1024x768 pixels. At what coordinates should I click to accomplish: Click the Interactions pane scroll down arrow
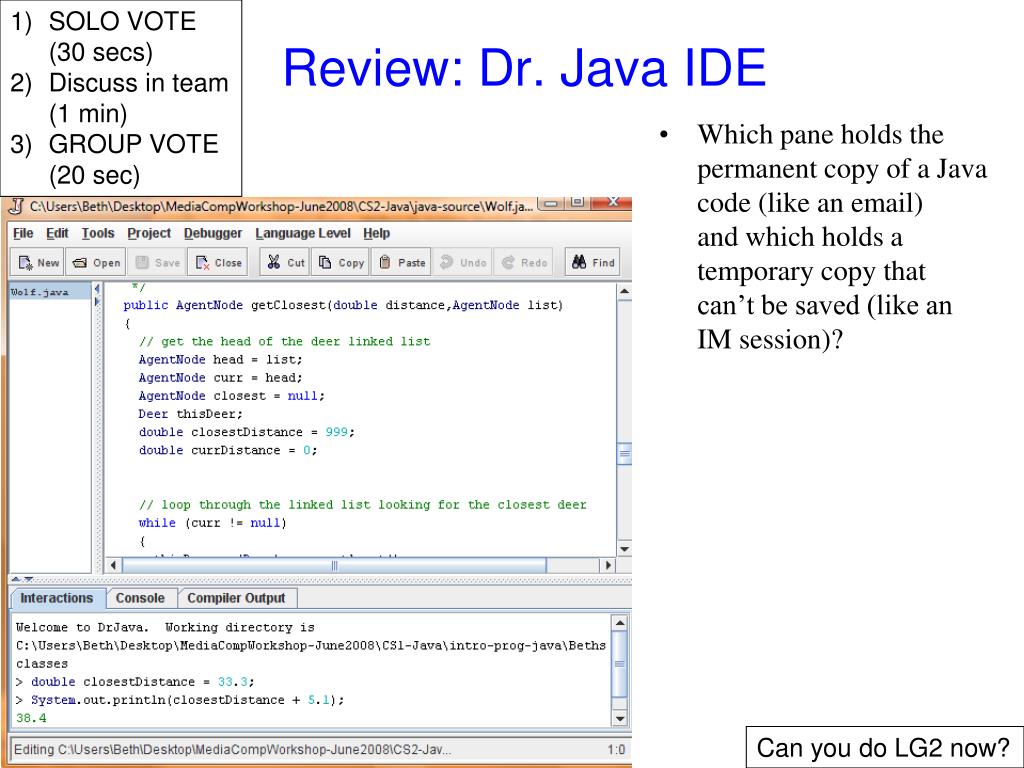(x=620, y=719)
